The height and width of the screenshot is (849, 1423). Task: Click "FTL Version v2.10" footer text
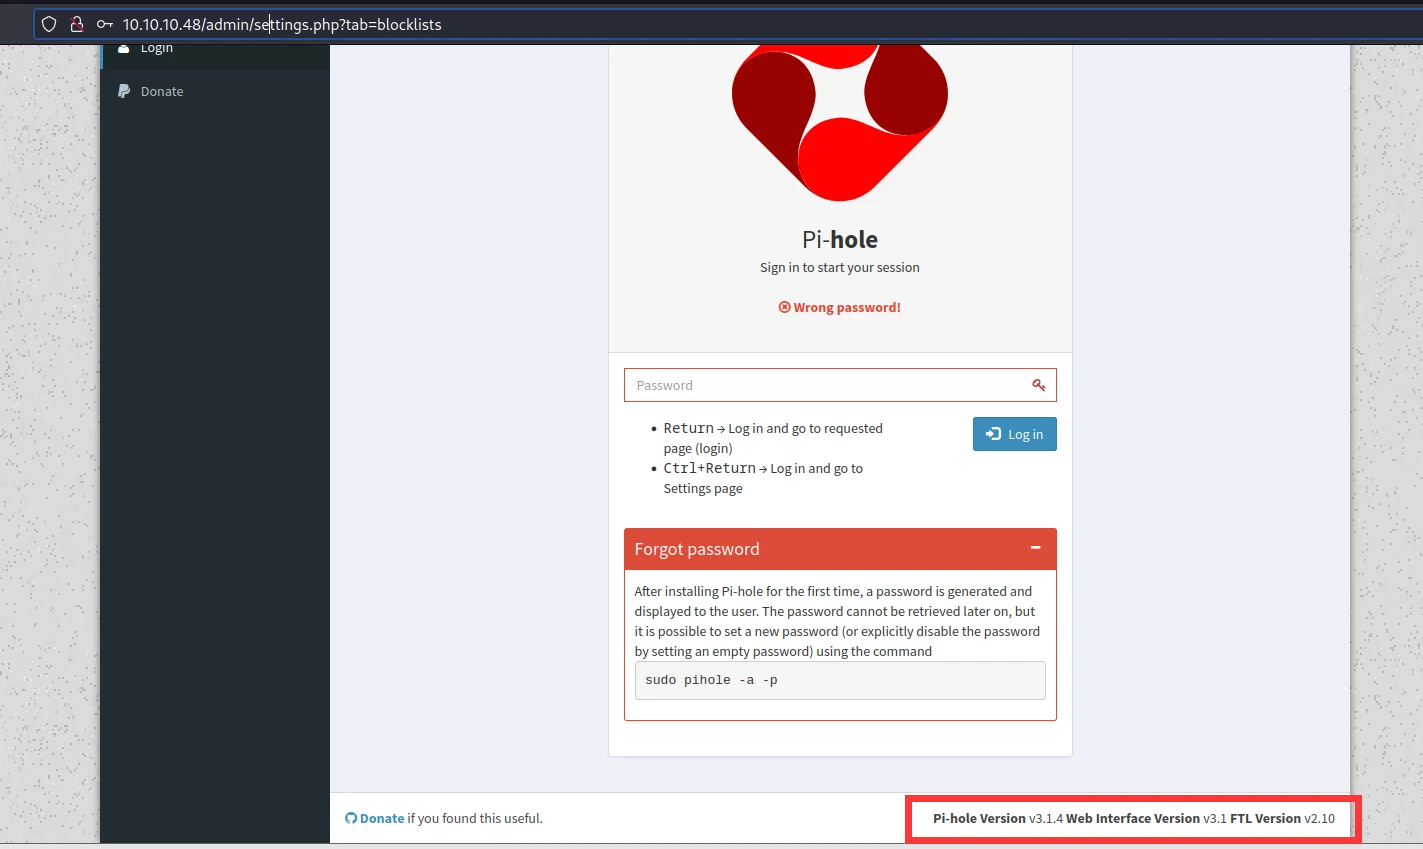pyautogui.click(x=1283, y=818)
